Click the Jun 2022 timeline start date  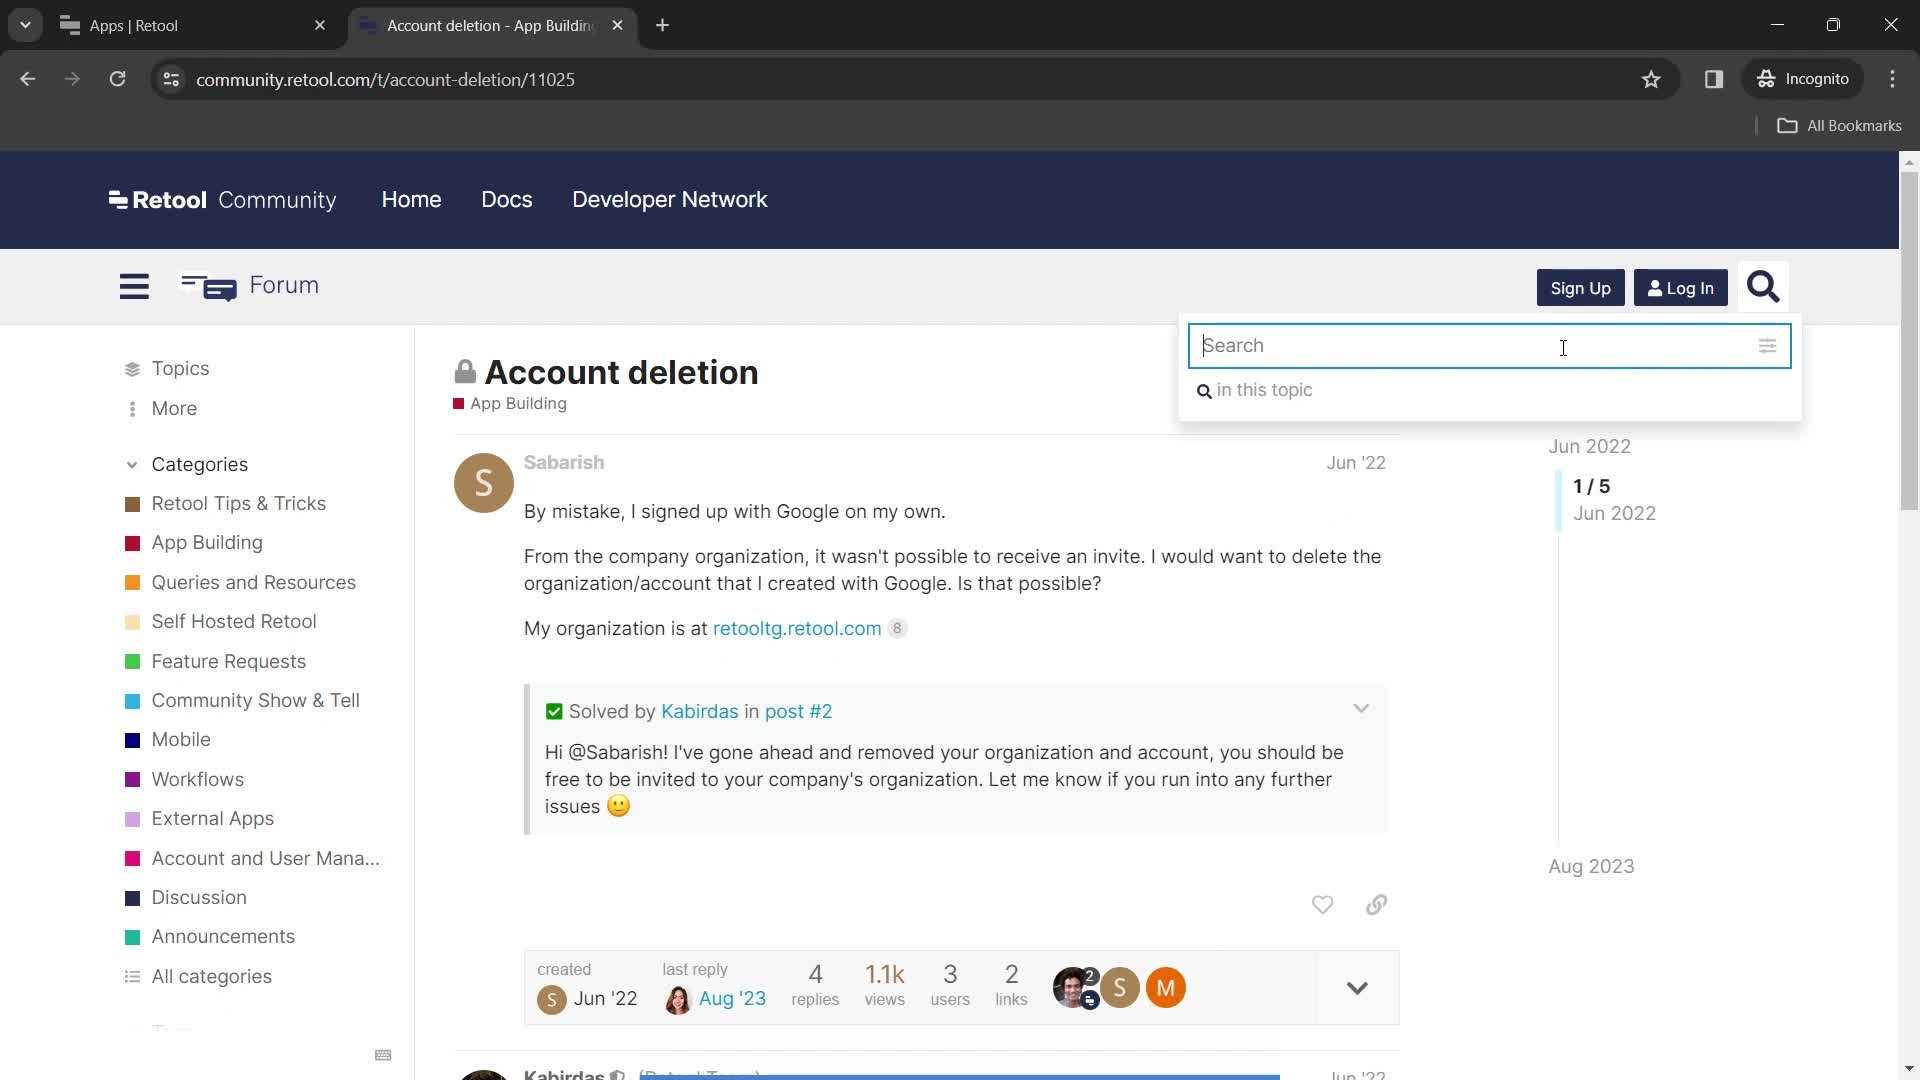coord(1590,447)
